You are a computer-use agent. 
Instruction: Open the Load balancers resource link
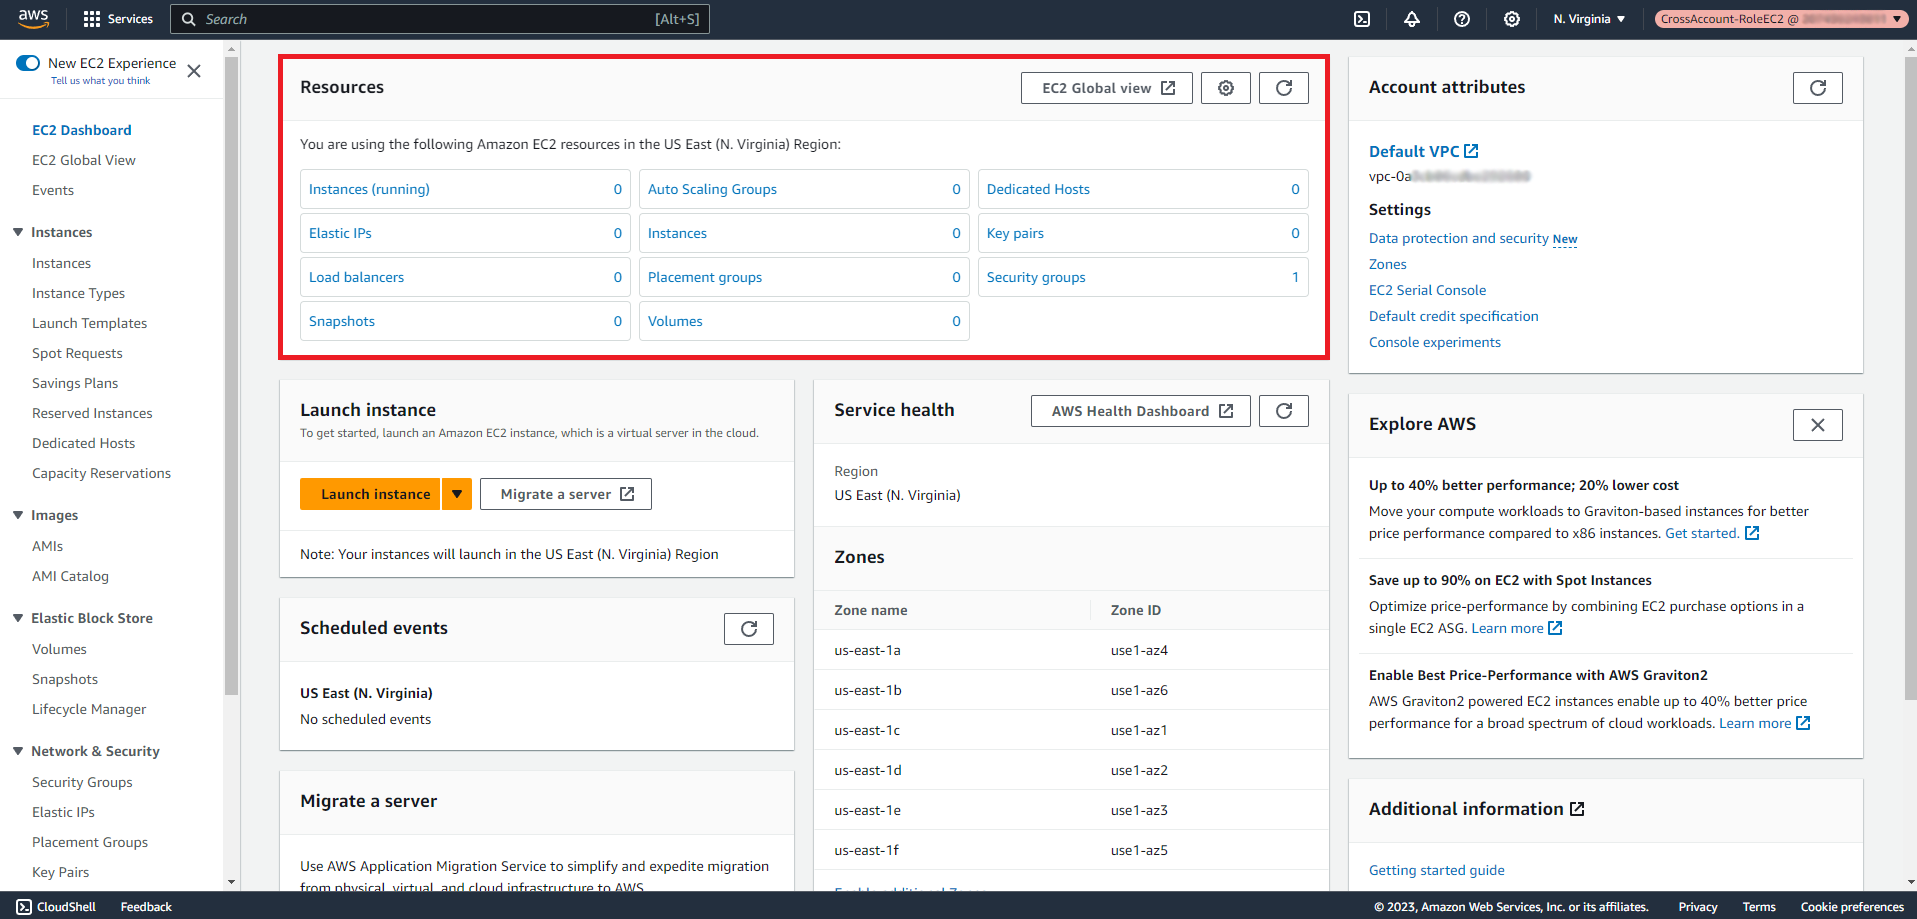pyautogui.click(x=356, y=277)
